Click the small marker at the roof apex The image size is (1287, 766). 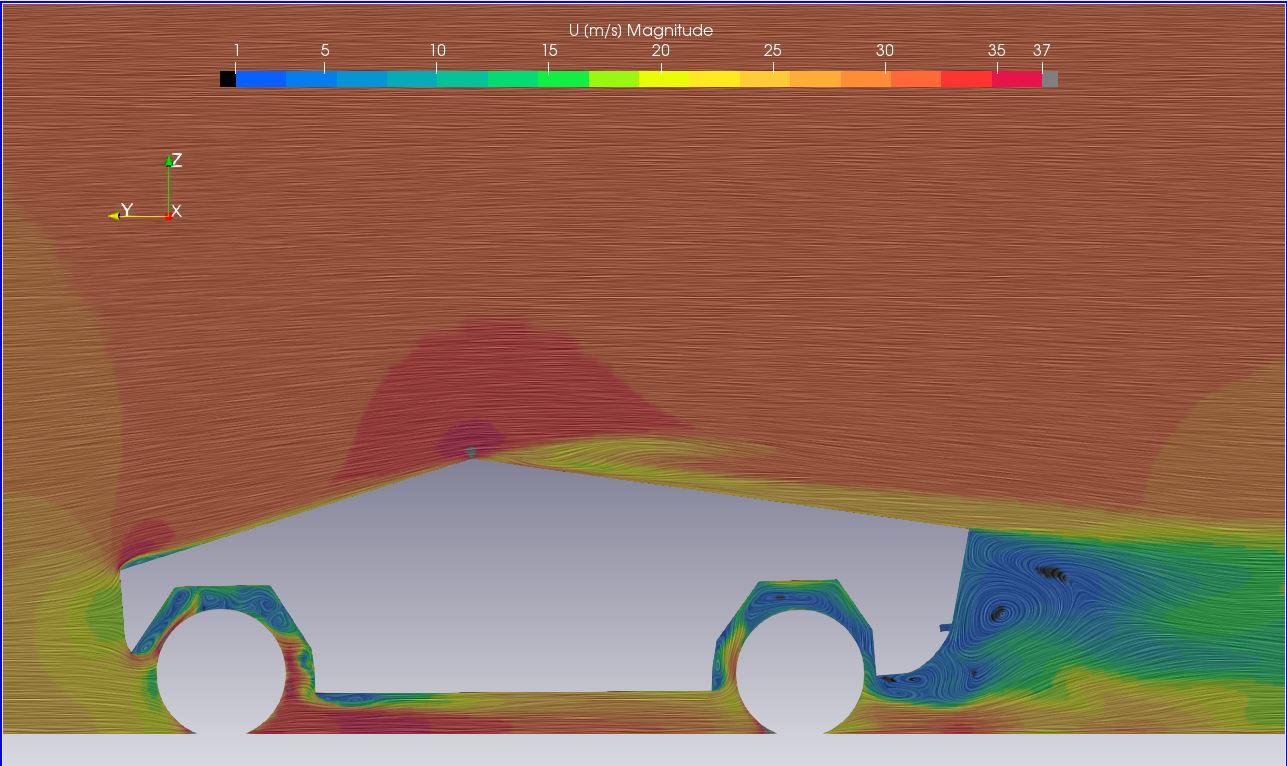click(x=471, y=454)
